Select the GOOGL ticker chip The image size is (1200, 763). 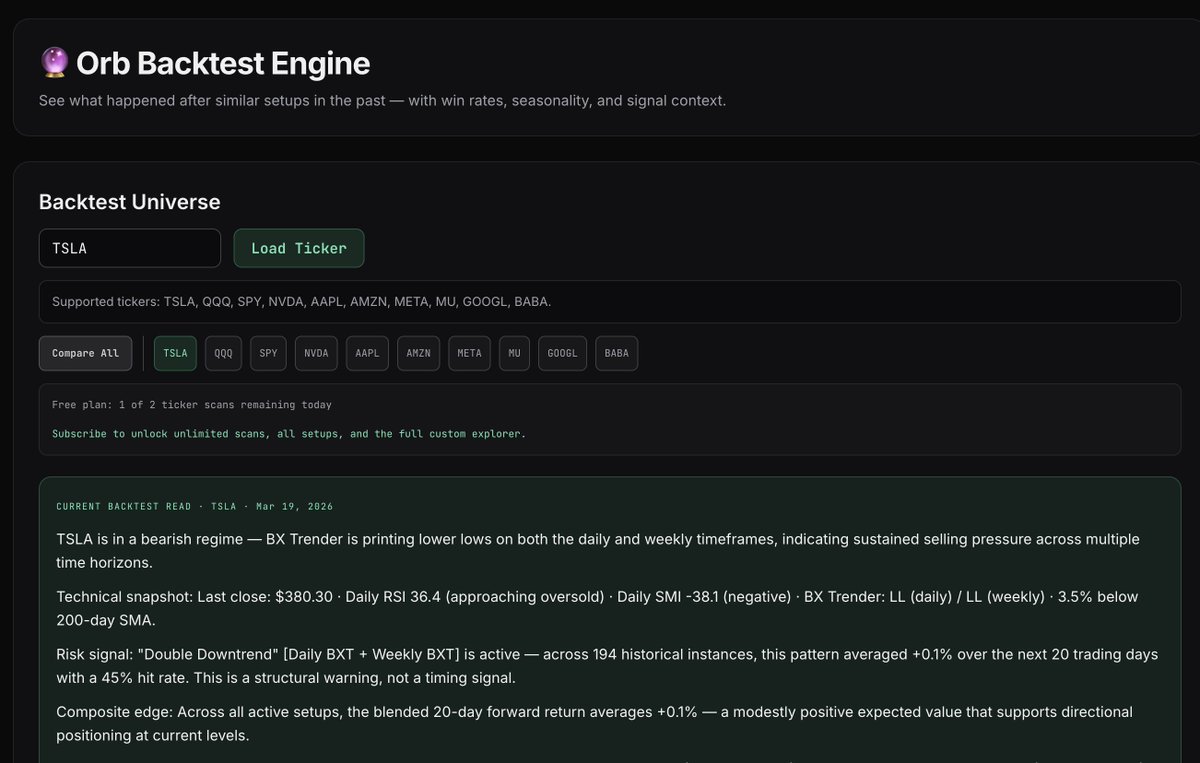pyautogui.click(x=562, y=353)
